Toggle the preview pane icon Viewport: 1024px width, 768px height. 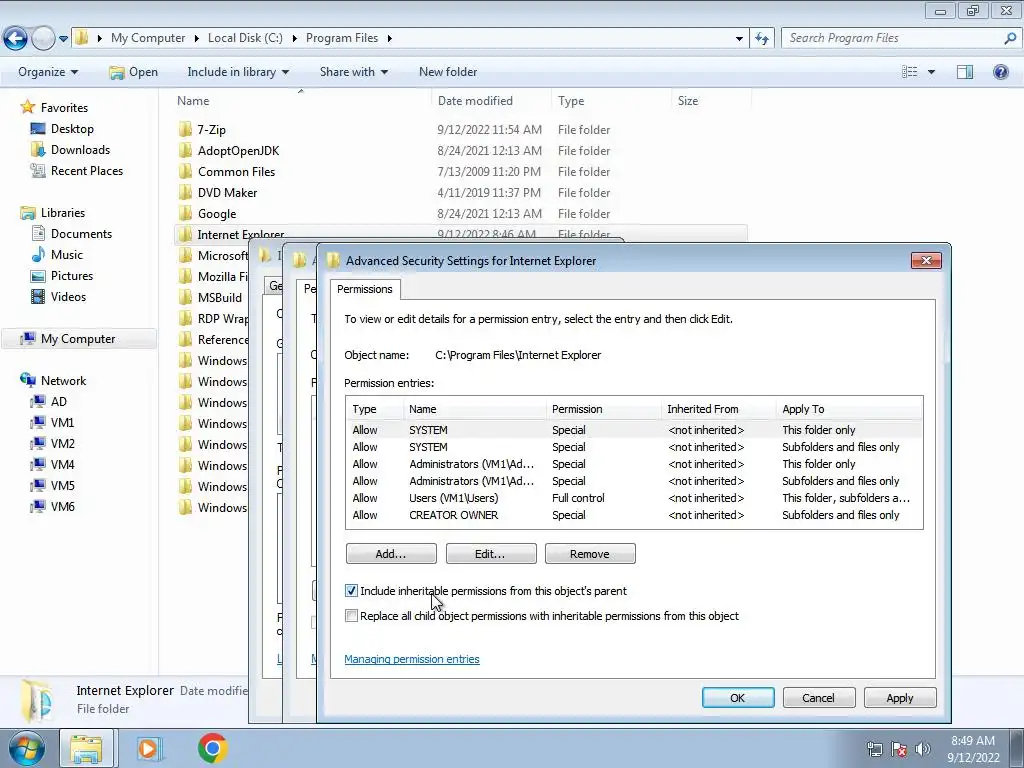tap(965, 72)
